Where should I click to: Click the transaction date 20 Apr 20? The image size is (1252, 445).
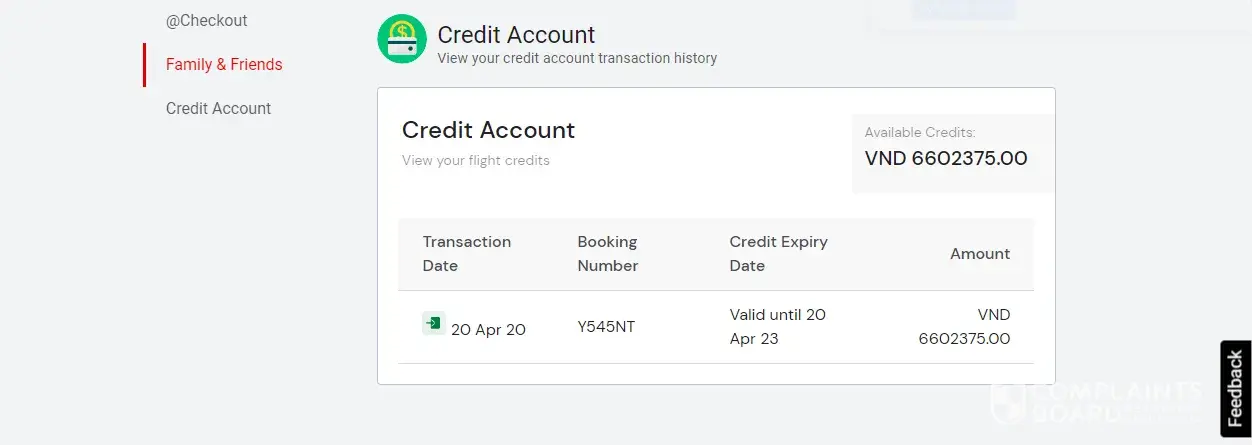(x=488, y=329)
